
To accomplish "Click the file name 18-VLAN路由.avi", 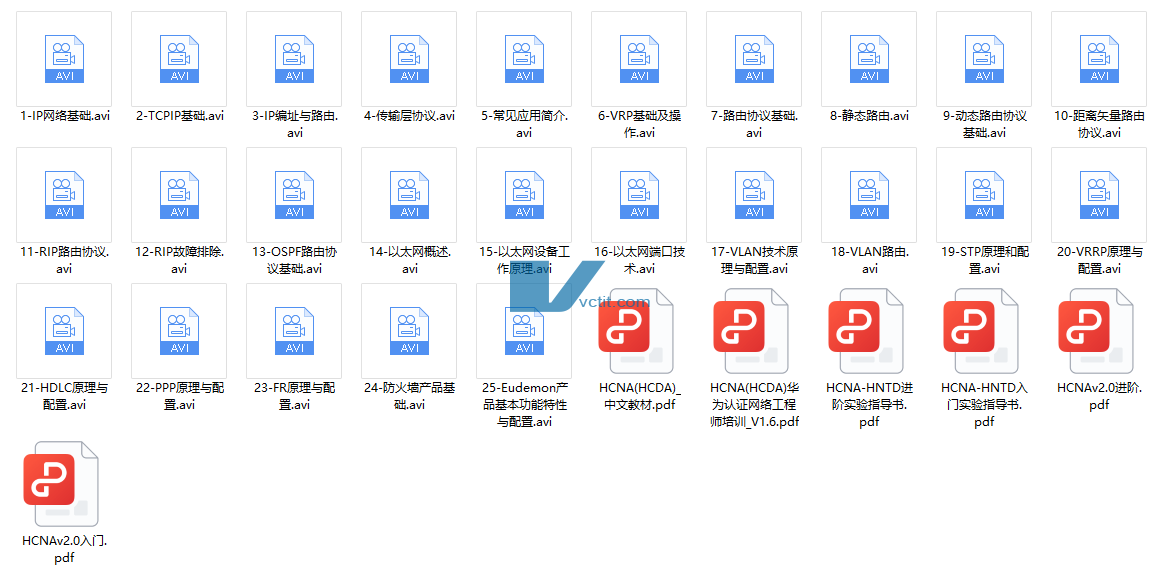I will [869, 260].
